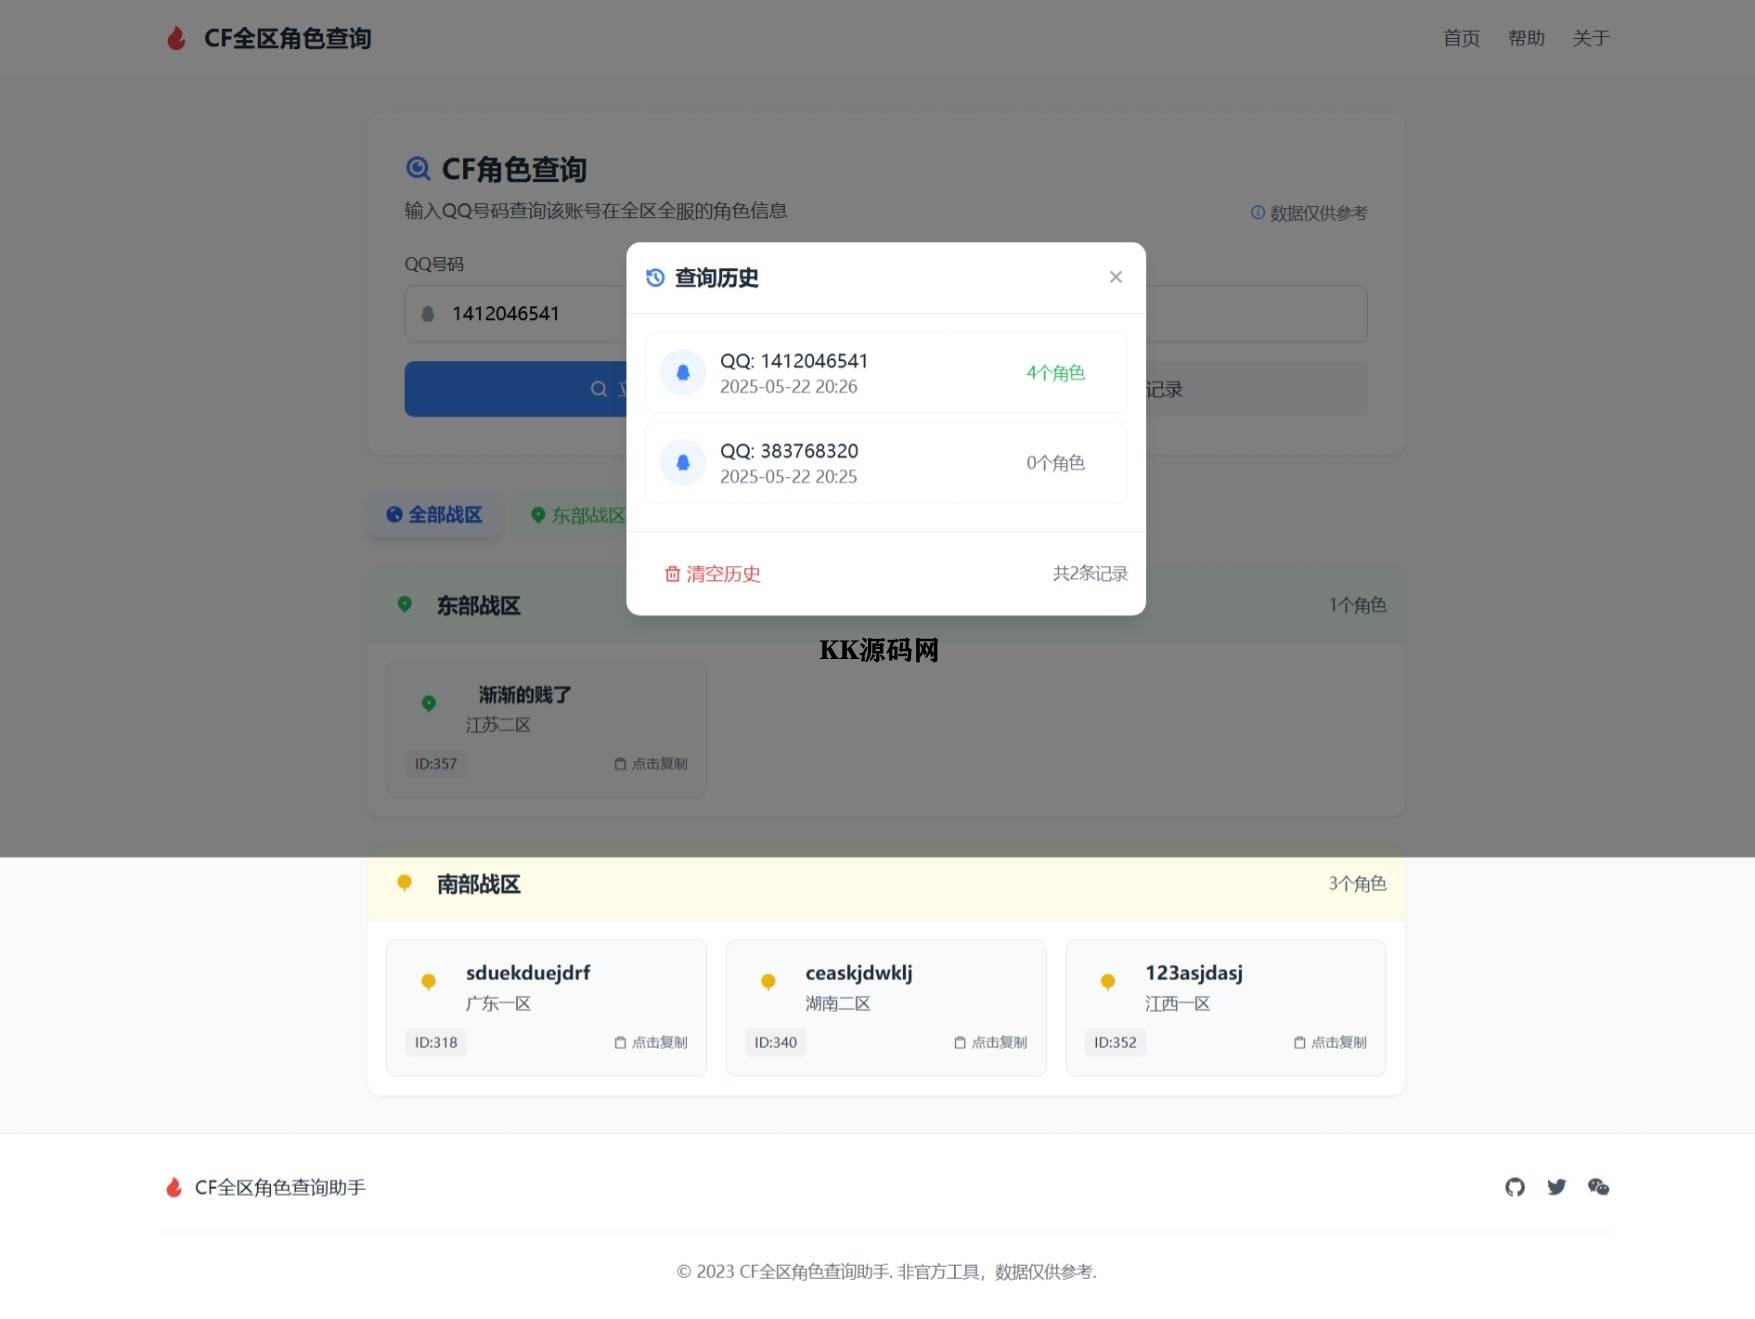Viewport: 1755px width, 1319px height.
Task: Click the 0个角色 label
Action: pyautogui.click(x=1055, y=463)
